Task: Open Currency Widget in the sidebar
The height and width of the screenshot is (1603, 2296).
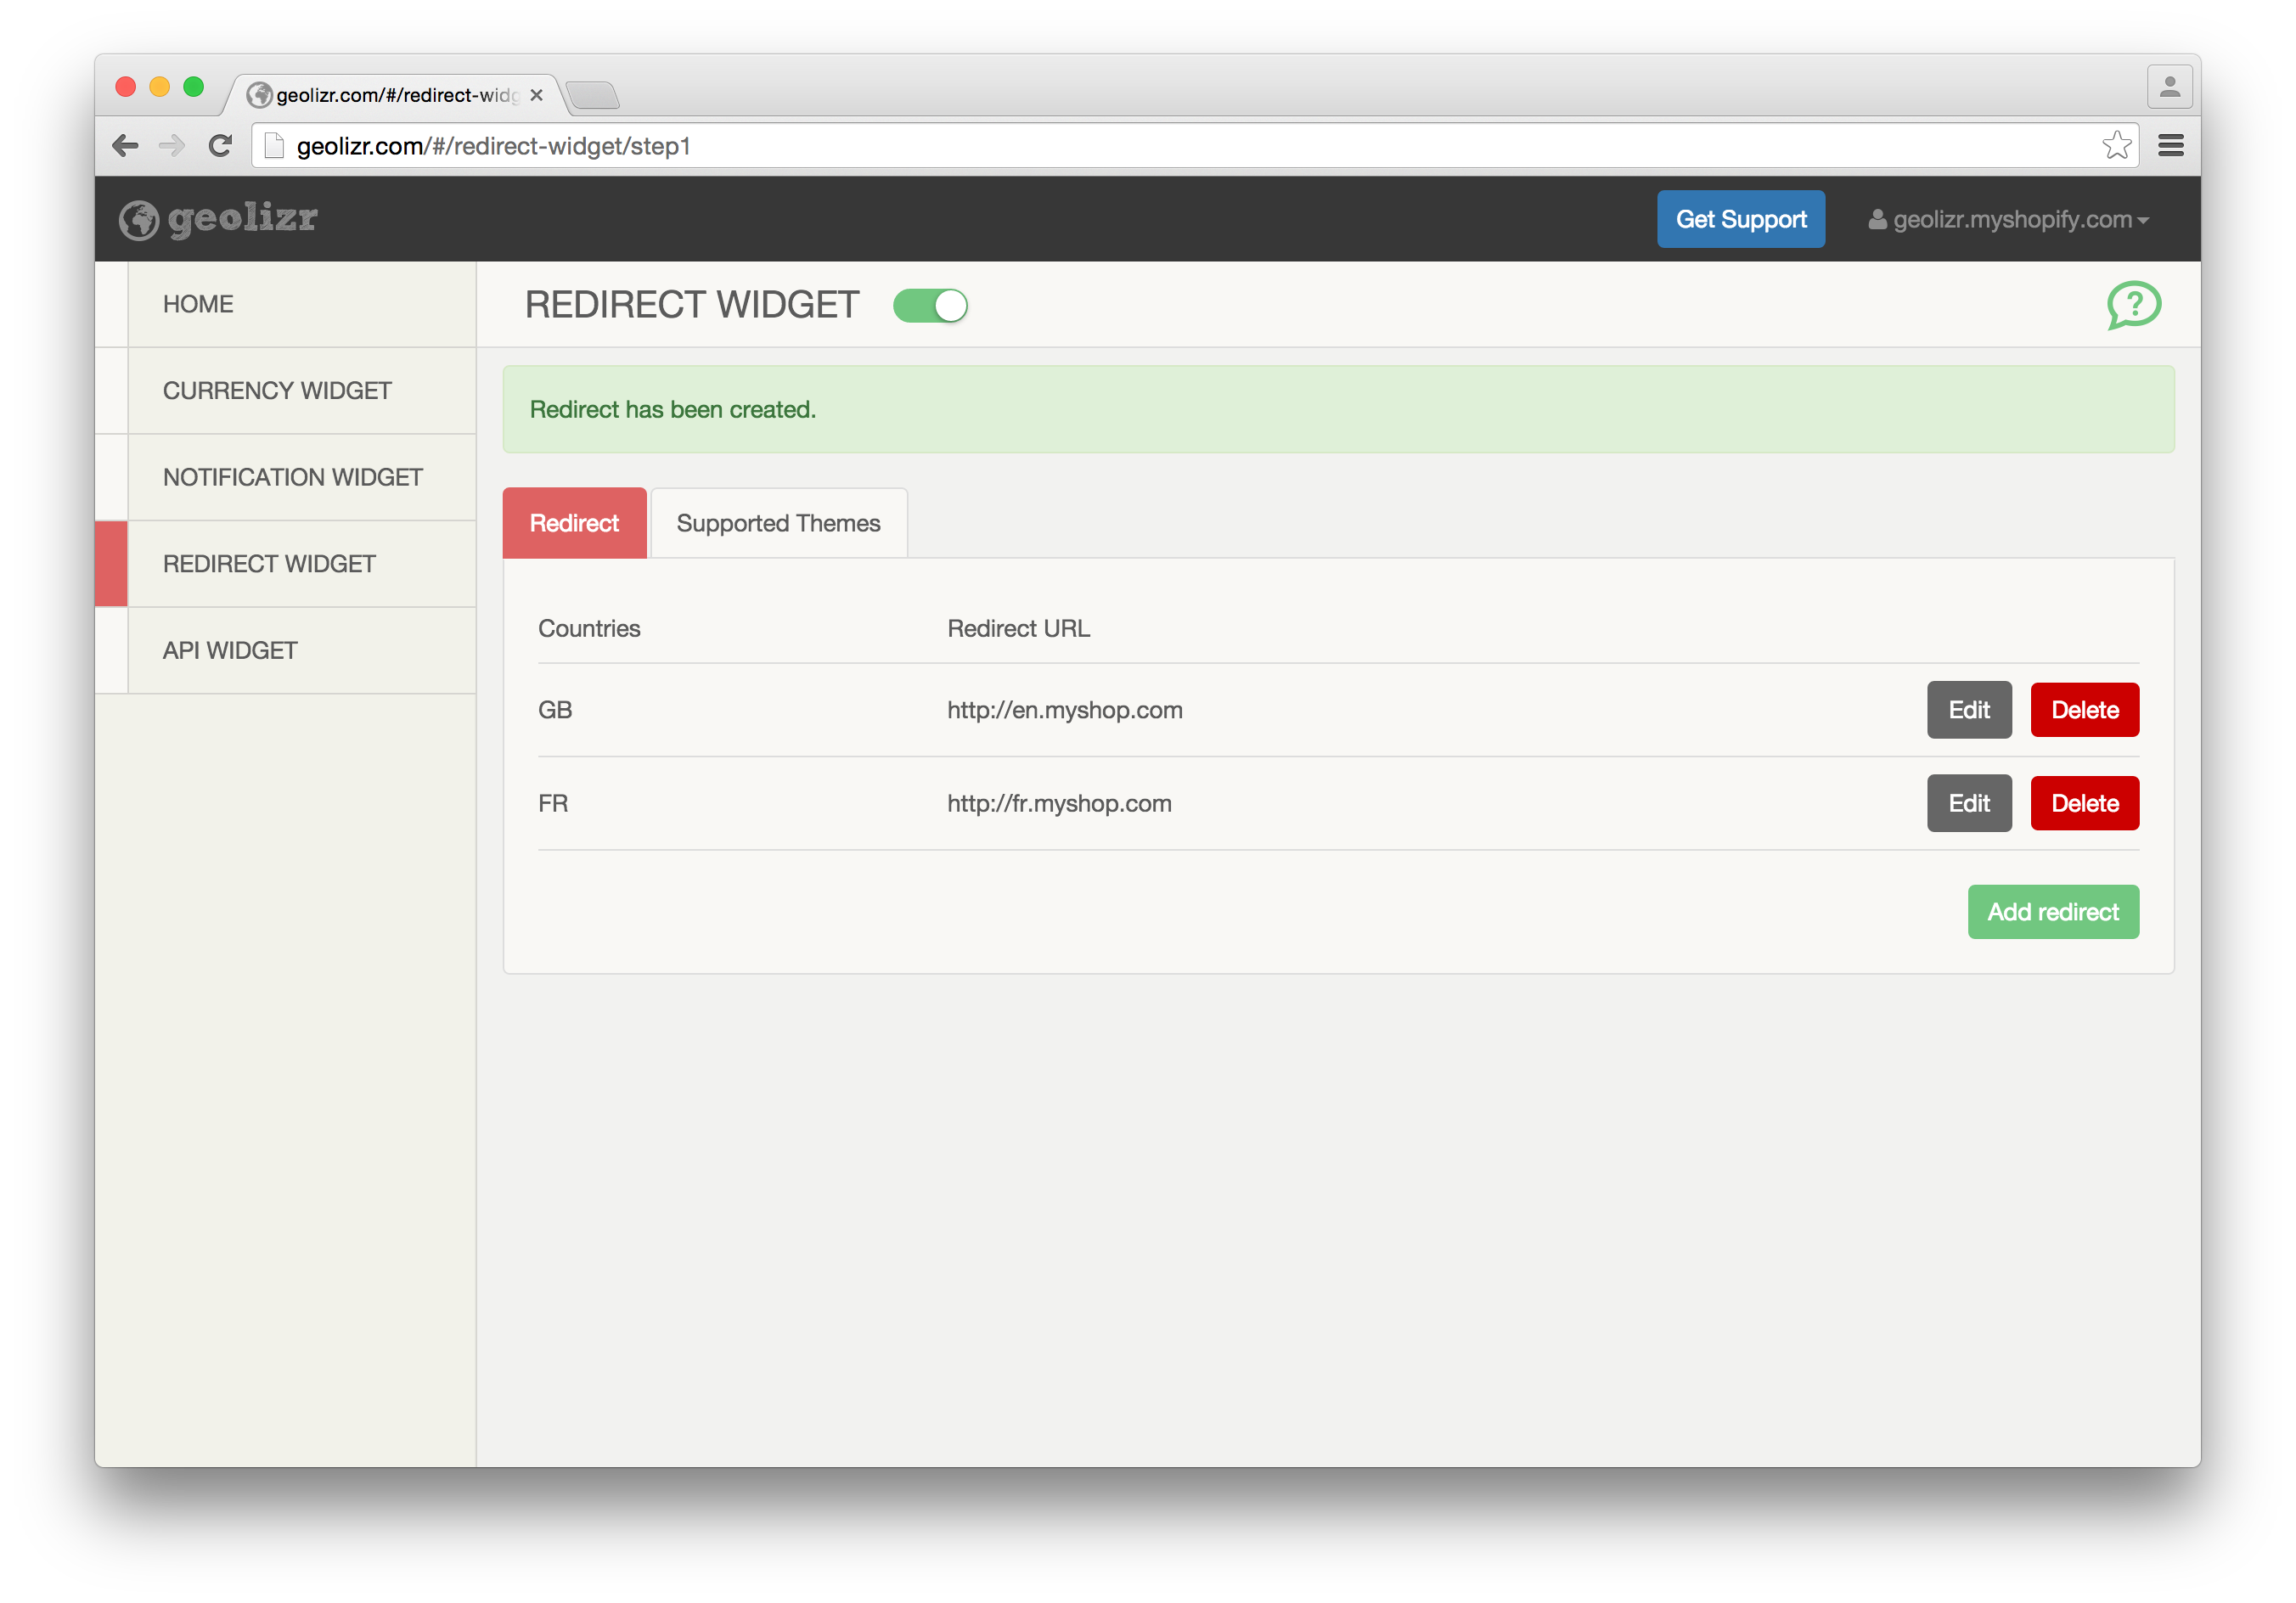Action: tap(277, 391)
